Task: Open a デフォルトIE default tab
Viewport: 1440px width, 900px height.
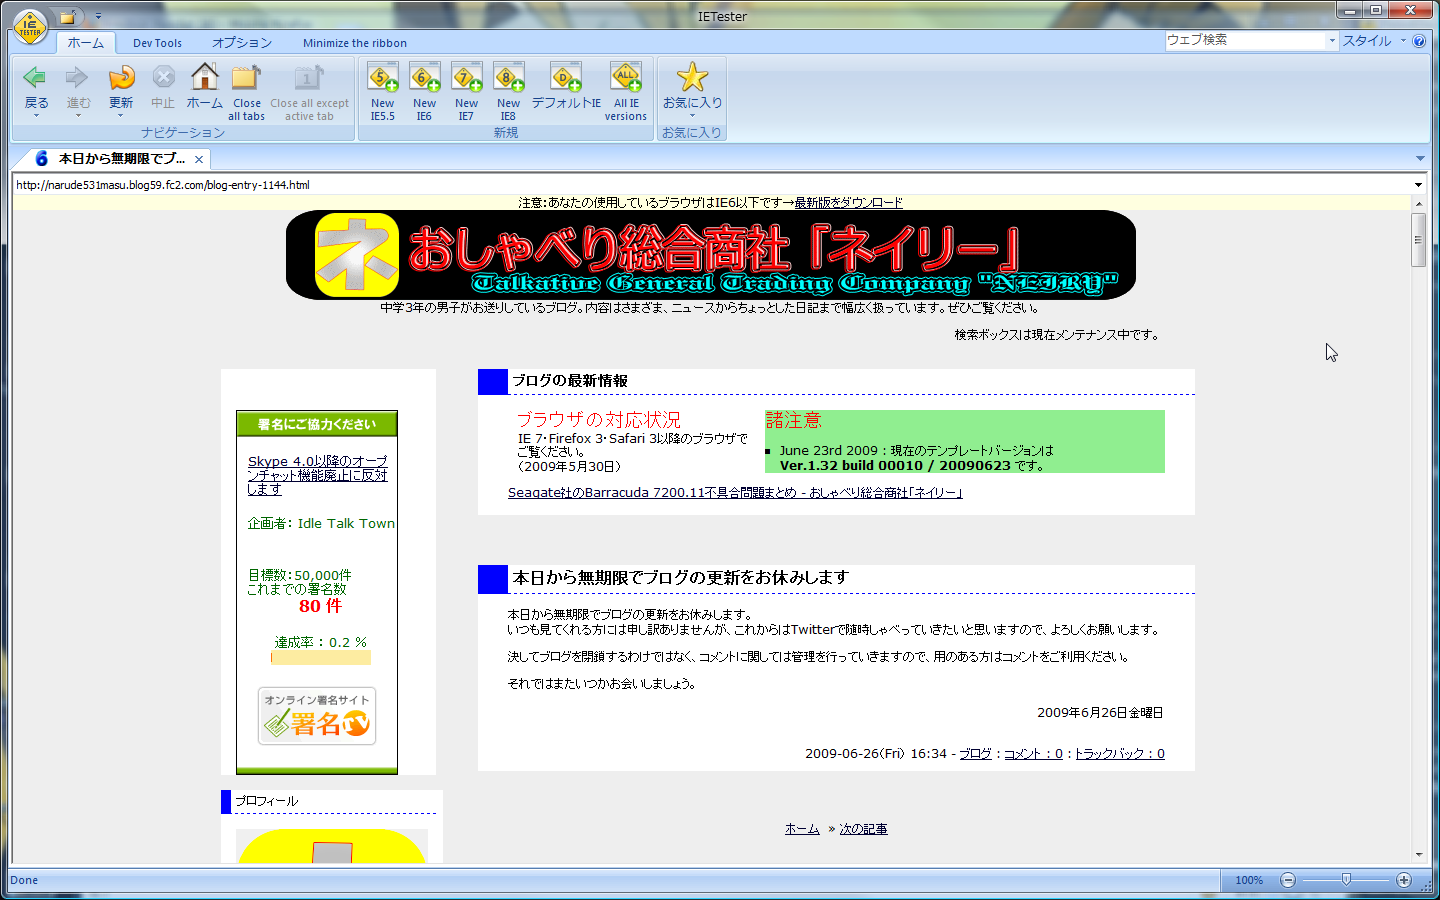Action: (566, 77)
